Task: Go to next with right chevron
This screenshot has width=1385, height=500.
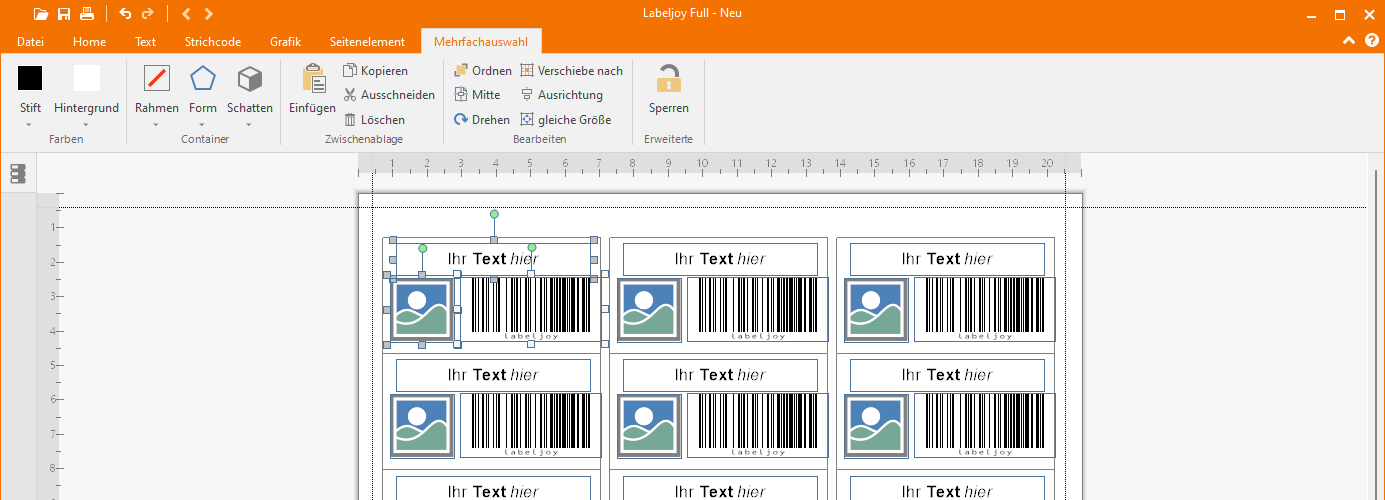Action: [x=208, y=14]
